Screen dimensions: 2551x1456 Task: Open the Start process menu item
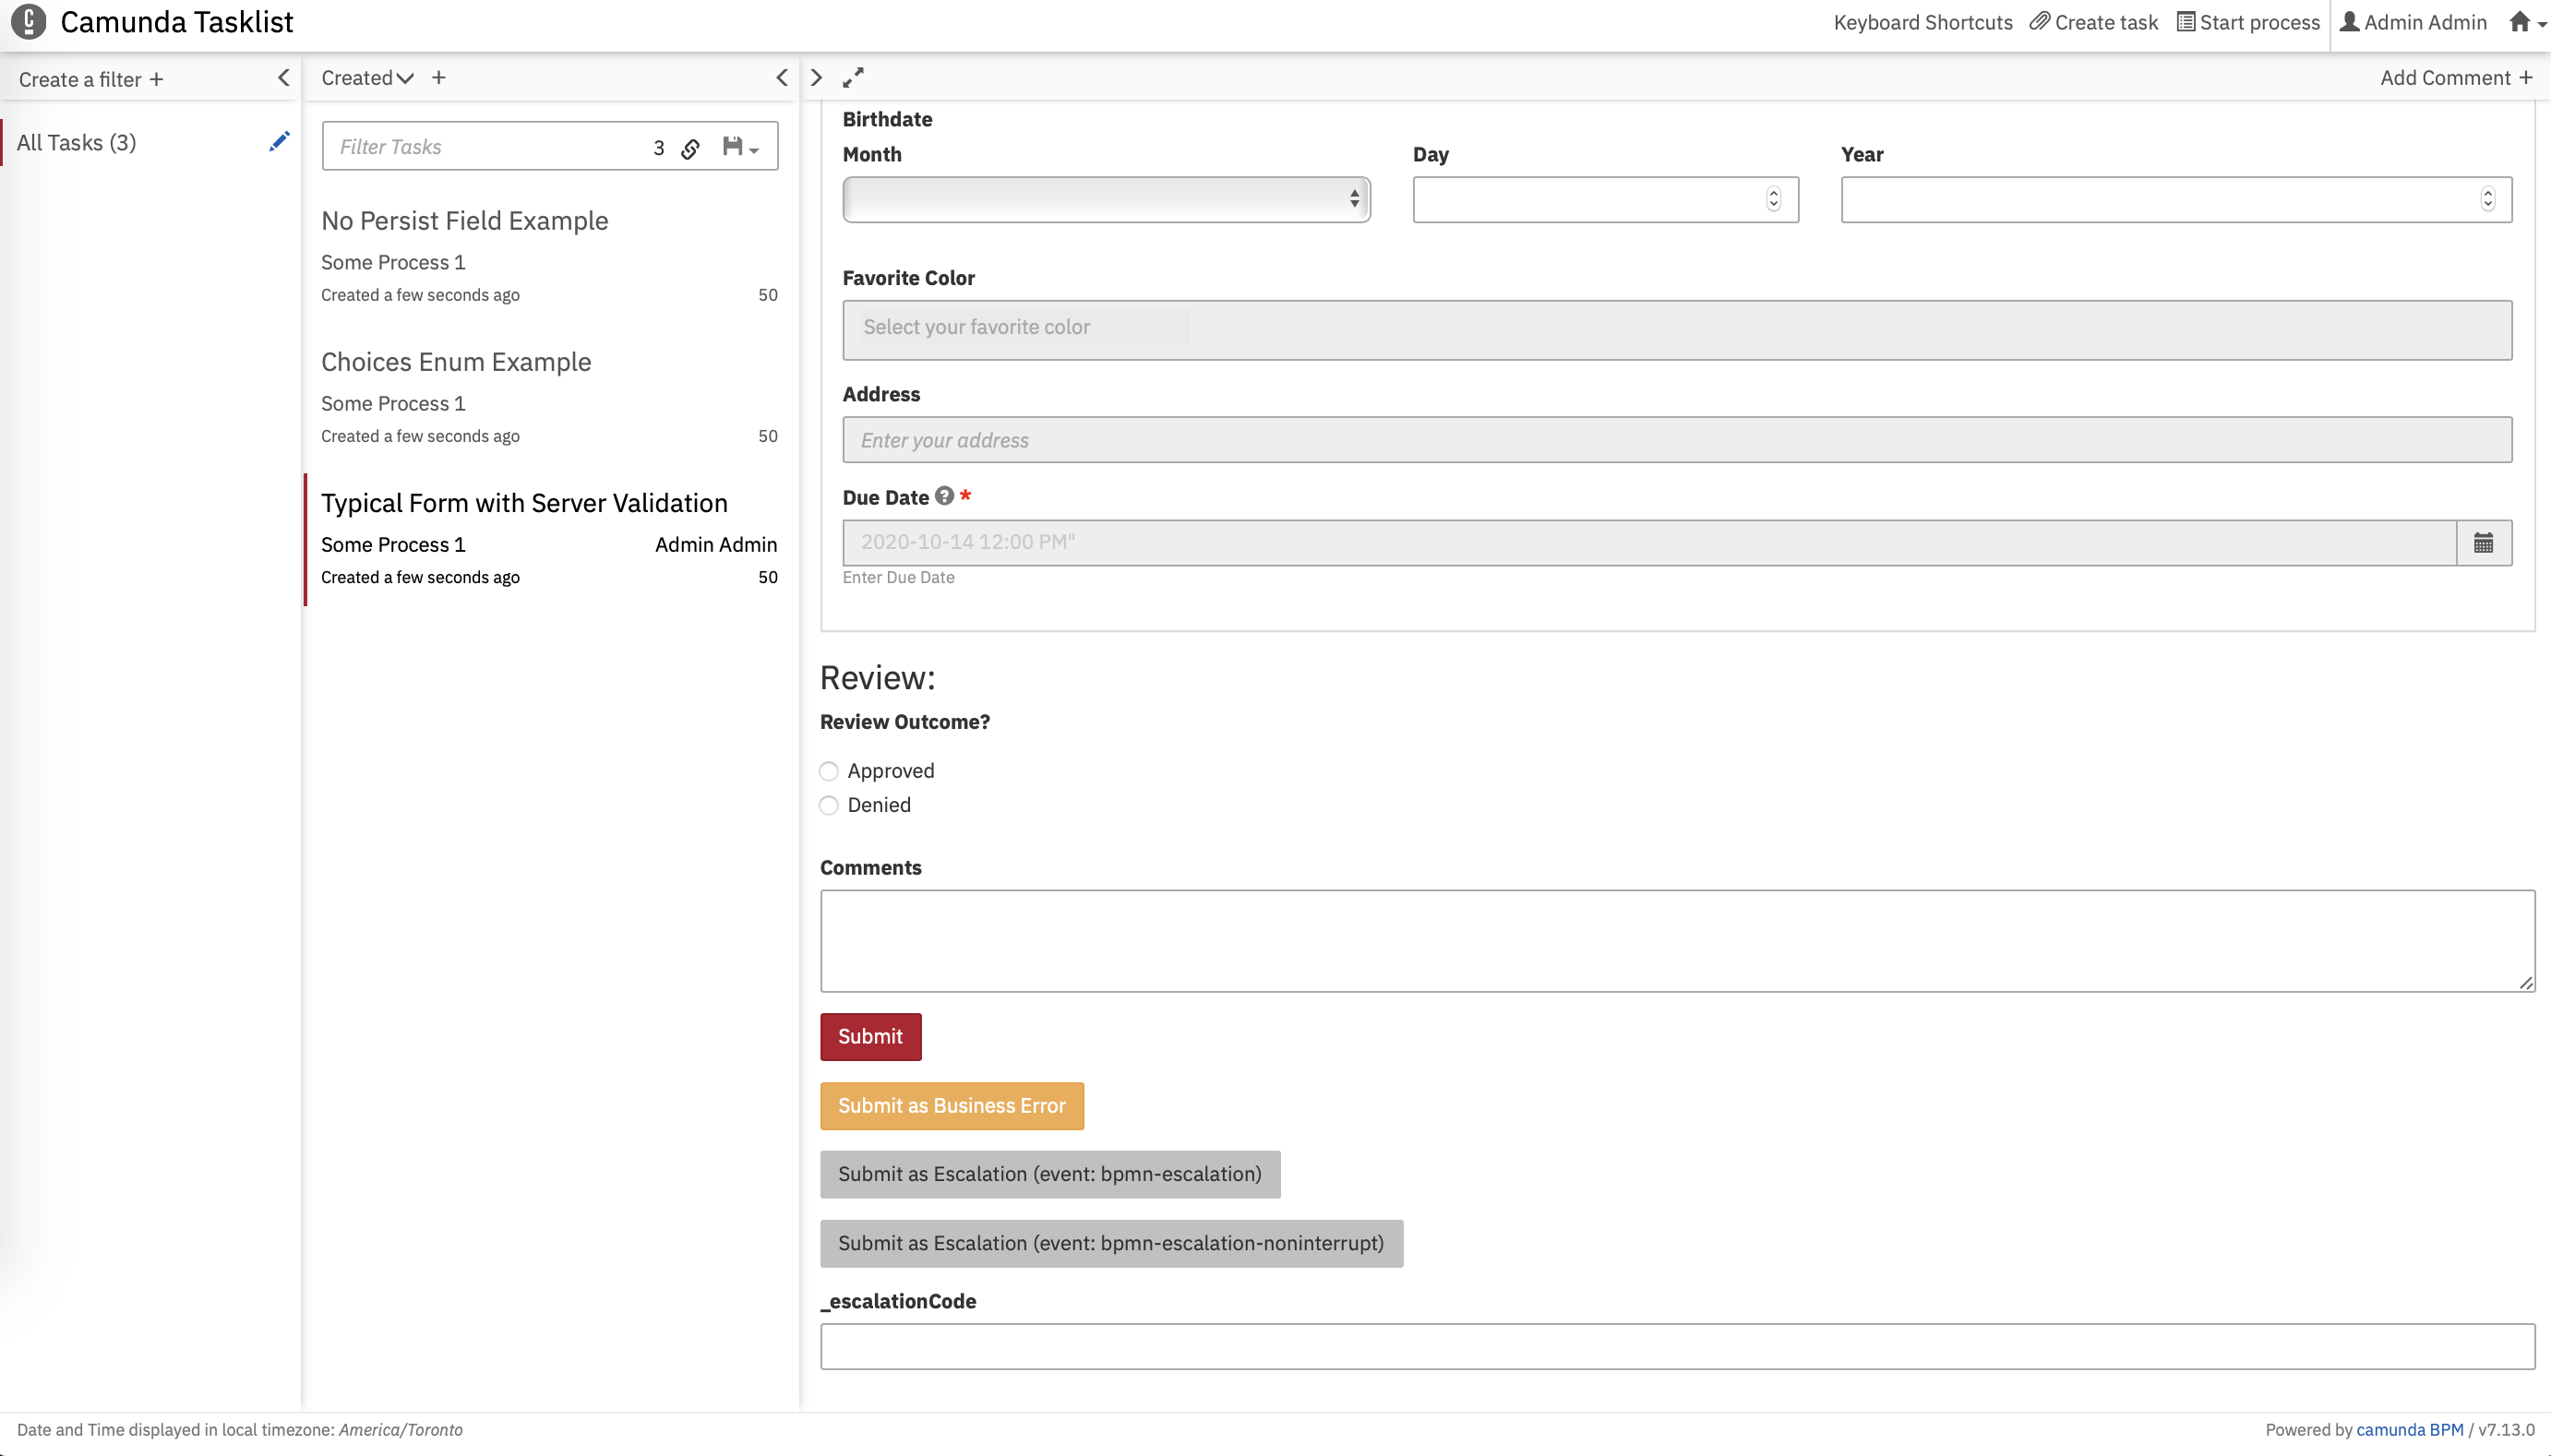coord(2248,22)
